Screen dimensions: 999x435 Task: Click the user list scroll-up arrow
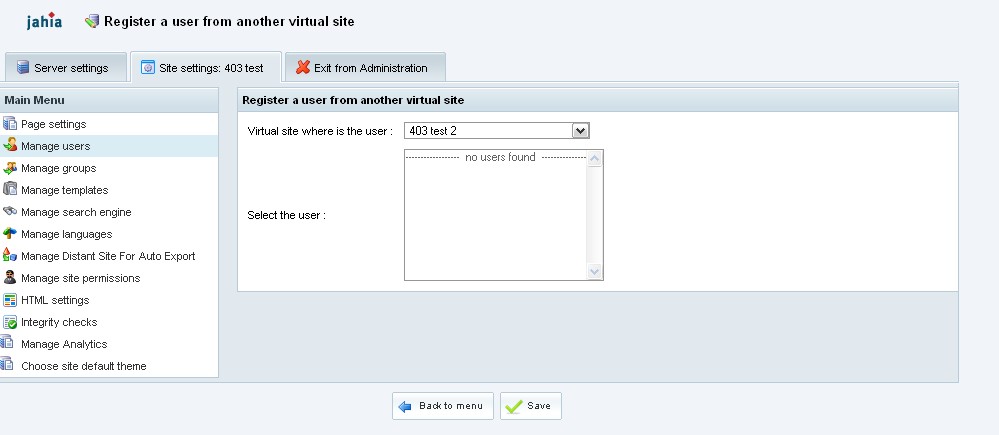click(x=594, y=159)
